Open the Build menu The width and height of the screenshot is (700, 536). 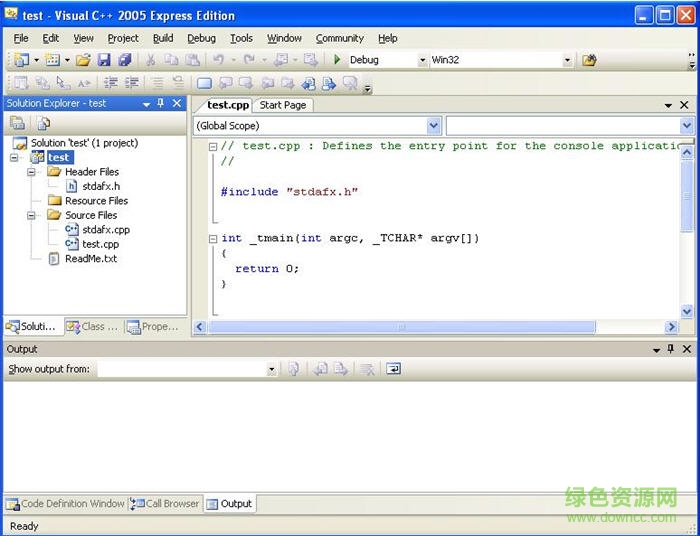(x=163, y=38)
